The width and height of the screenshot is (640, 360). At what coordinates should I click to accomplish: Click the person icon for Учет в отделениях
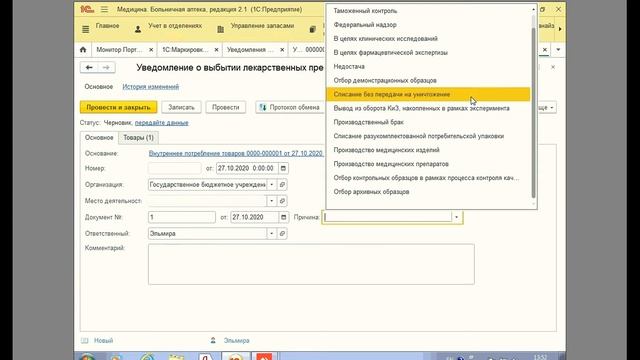(138, 29)
